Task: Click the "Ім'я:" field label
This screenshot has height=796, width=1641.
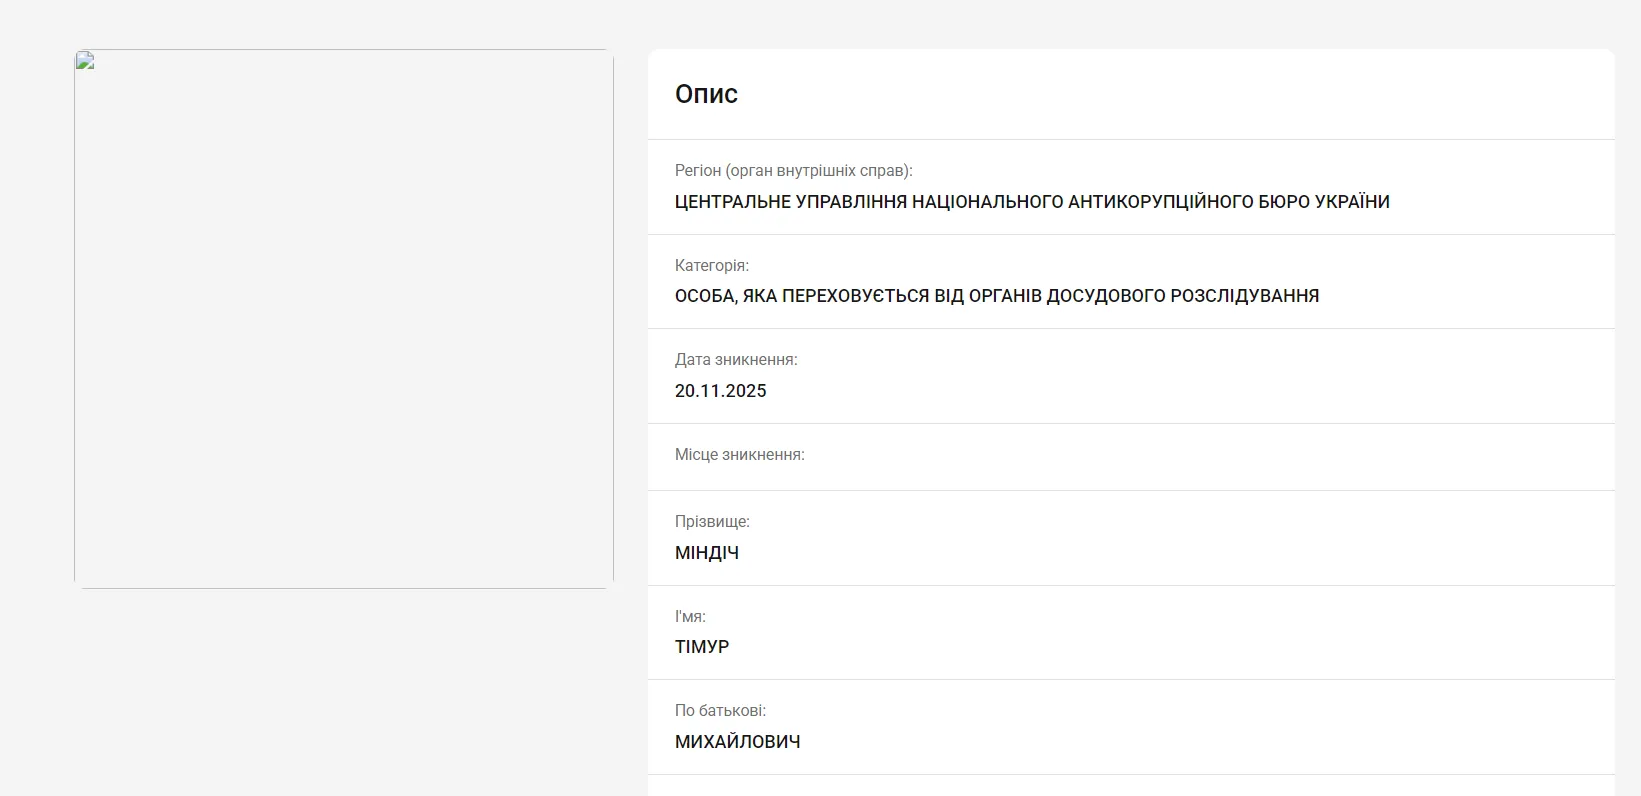Action: (690, 617)
